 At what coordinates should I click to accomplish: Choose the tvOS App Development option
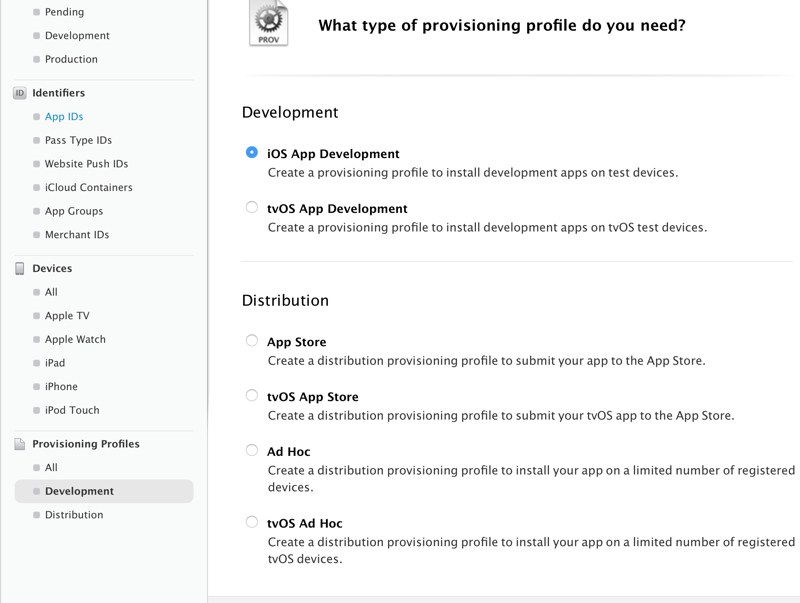[252, 208]
